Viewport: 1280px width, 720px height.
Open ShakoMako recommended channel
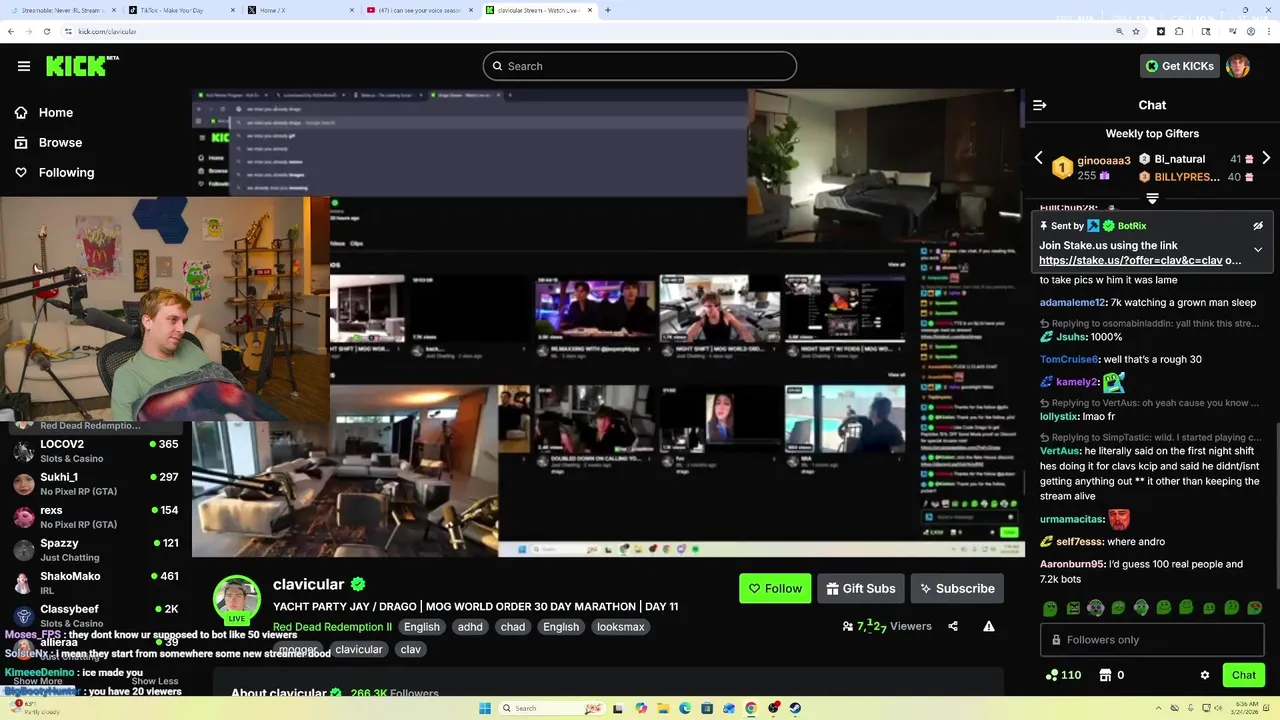pyautogui.click(x=96, y=583)
